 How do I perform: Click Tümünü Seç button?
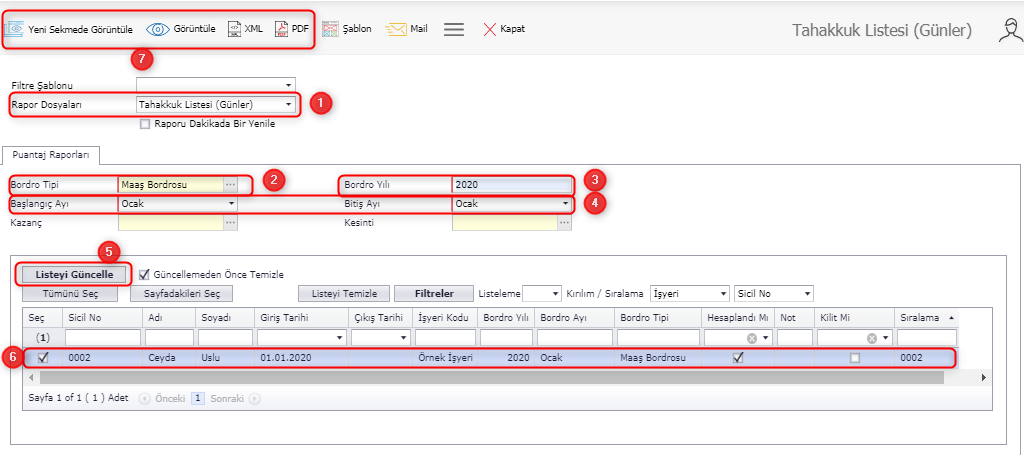click(x=71, y=294)
